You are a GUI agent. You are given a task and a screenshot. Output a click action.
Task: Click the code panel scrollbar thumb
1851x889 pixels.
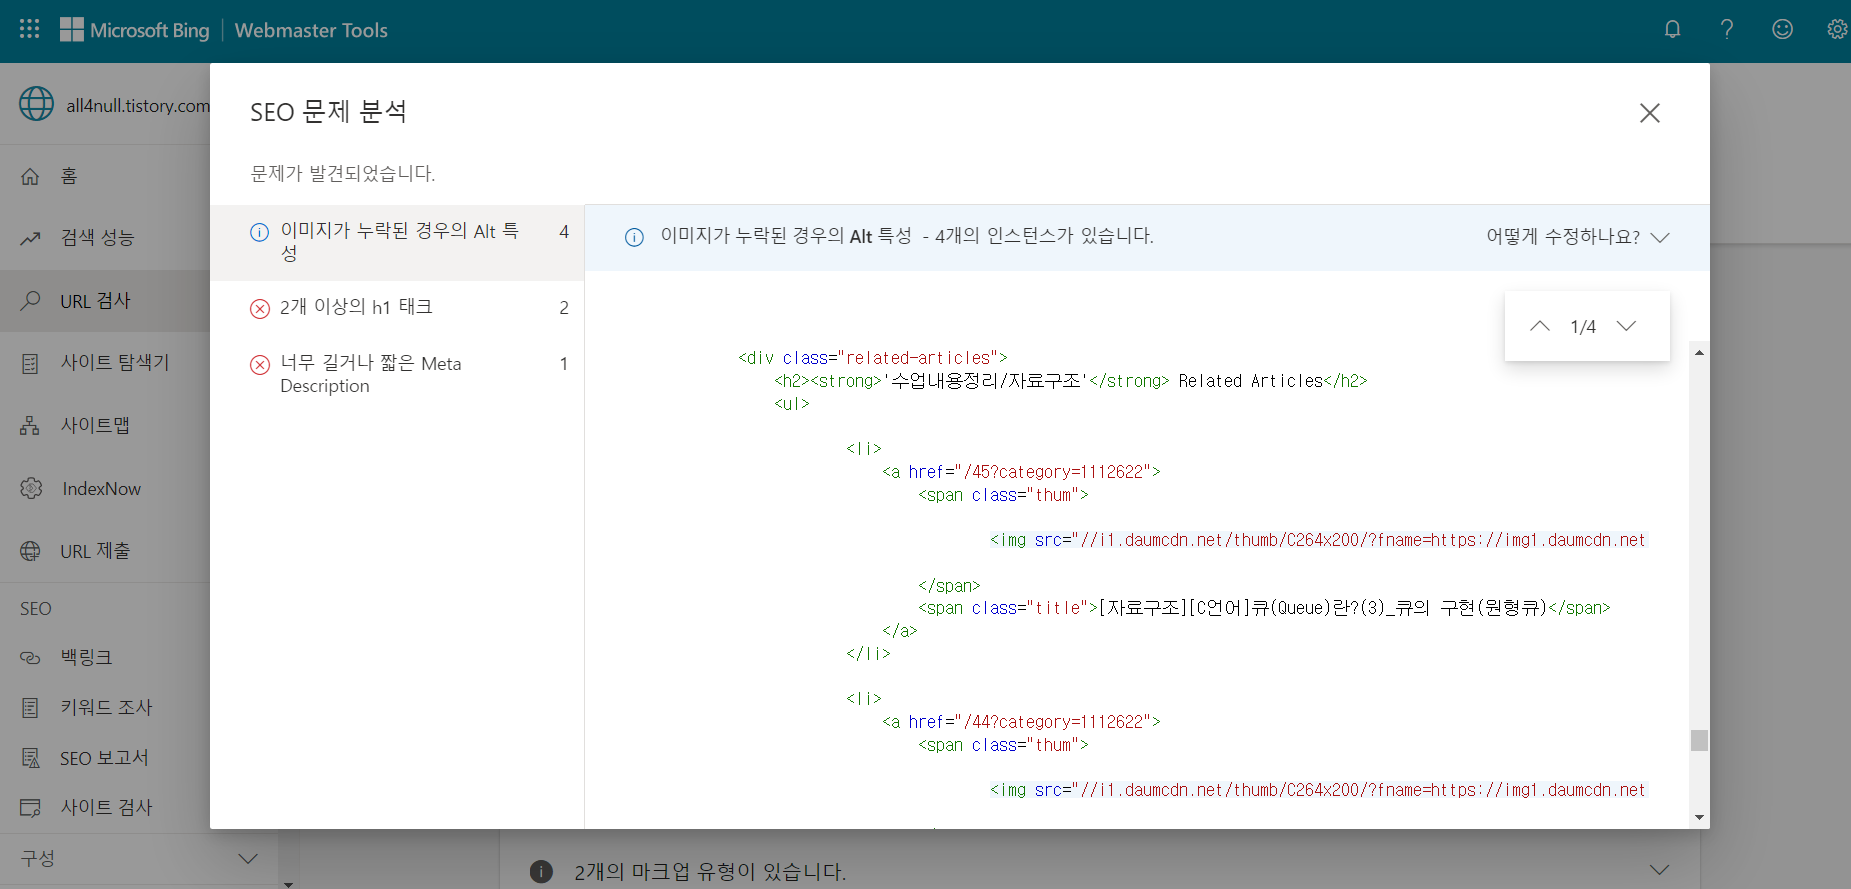click(1699, 740)
